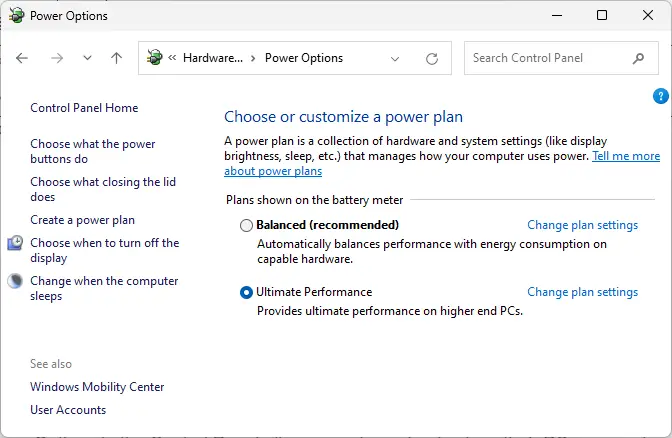Open the blue Help question mark

(660, 96)
